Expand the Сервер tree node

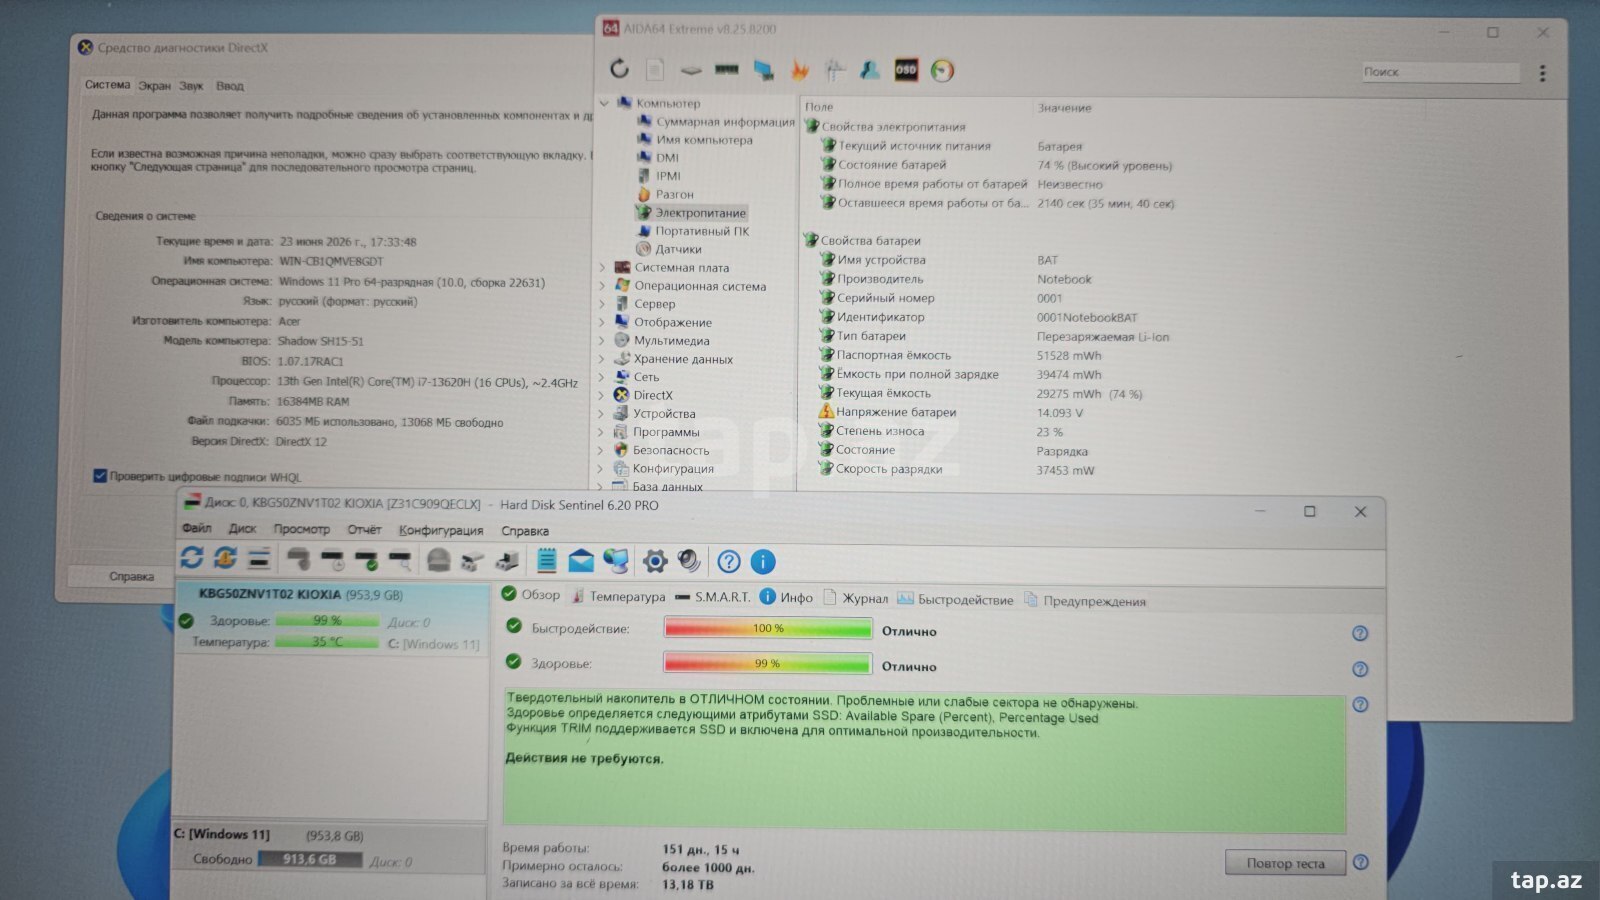click(x=602, y=303)
